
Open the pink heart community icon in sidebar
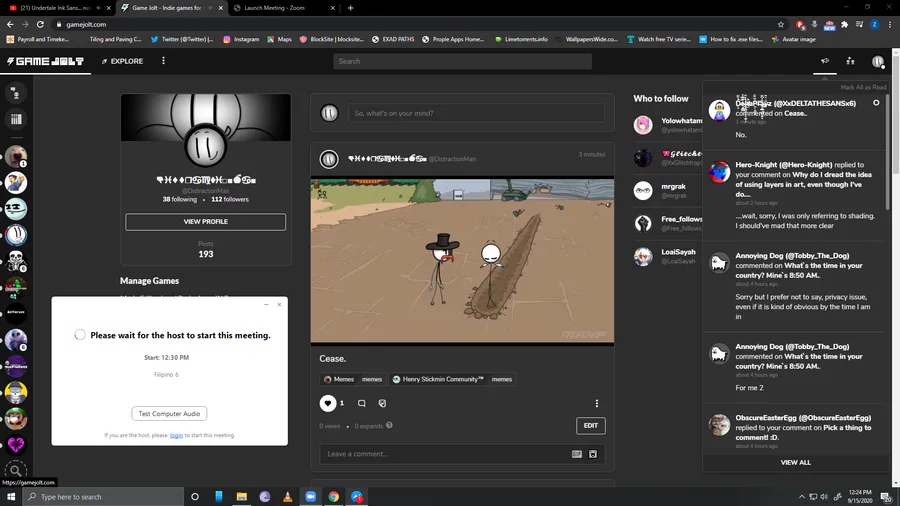point(15,445)
